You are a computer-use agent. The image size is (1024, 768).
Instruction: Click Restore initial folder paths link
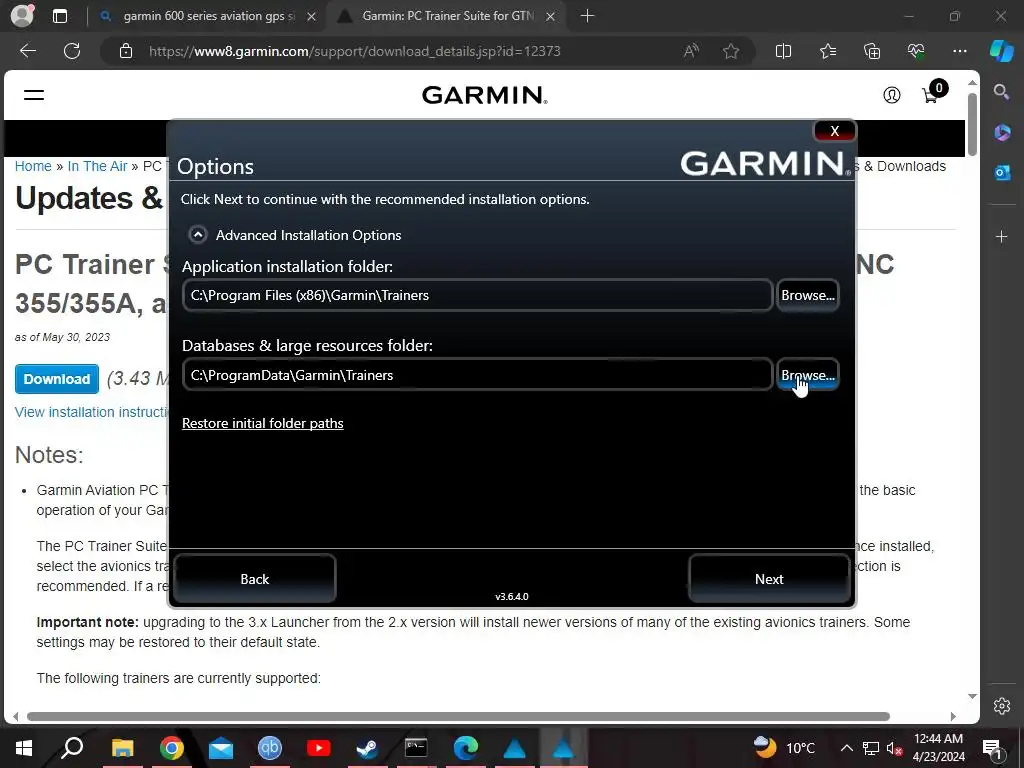[263, 423]
